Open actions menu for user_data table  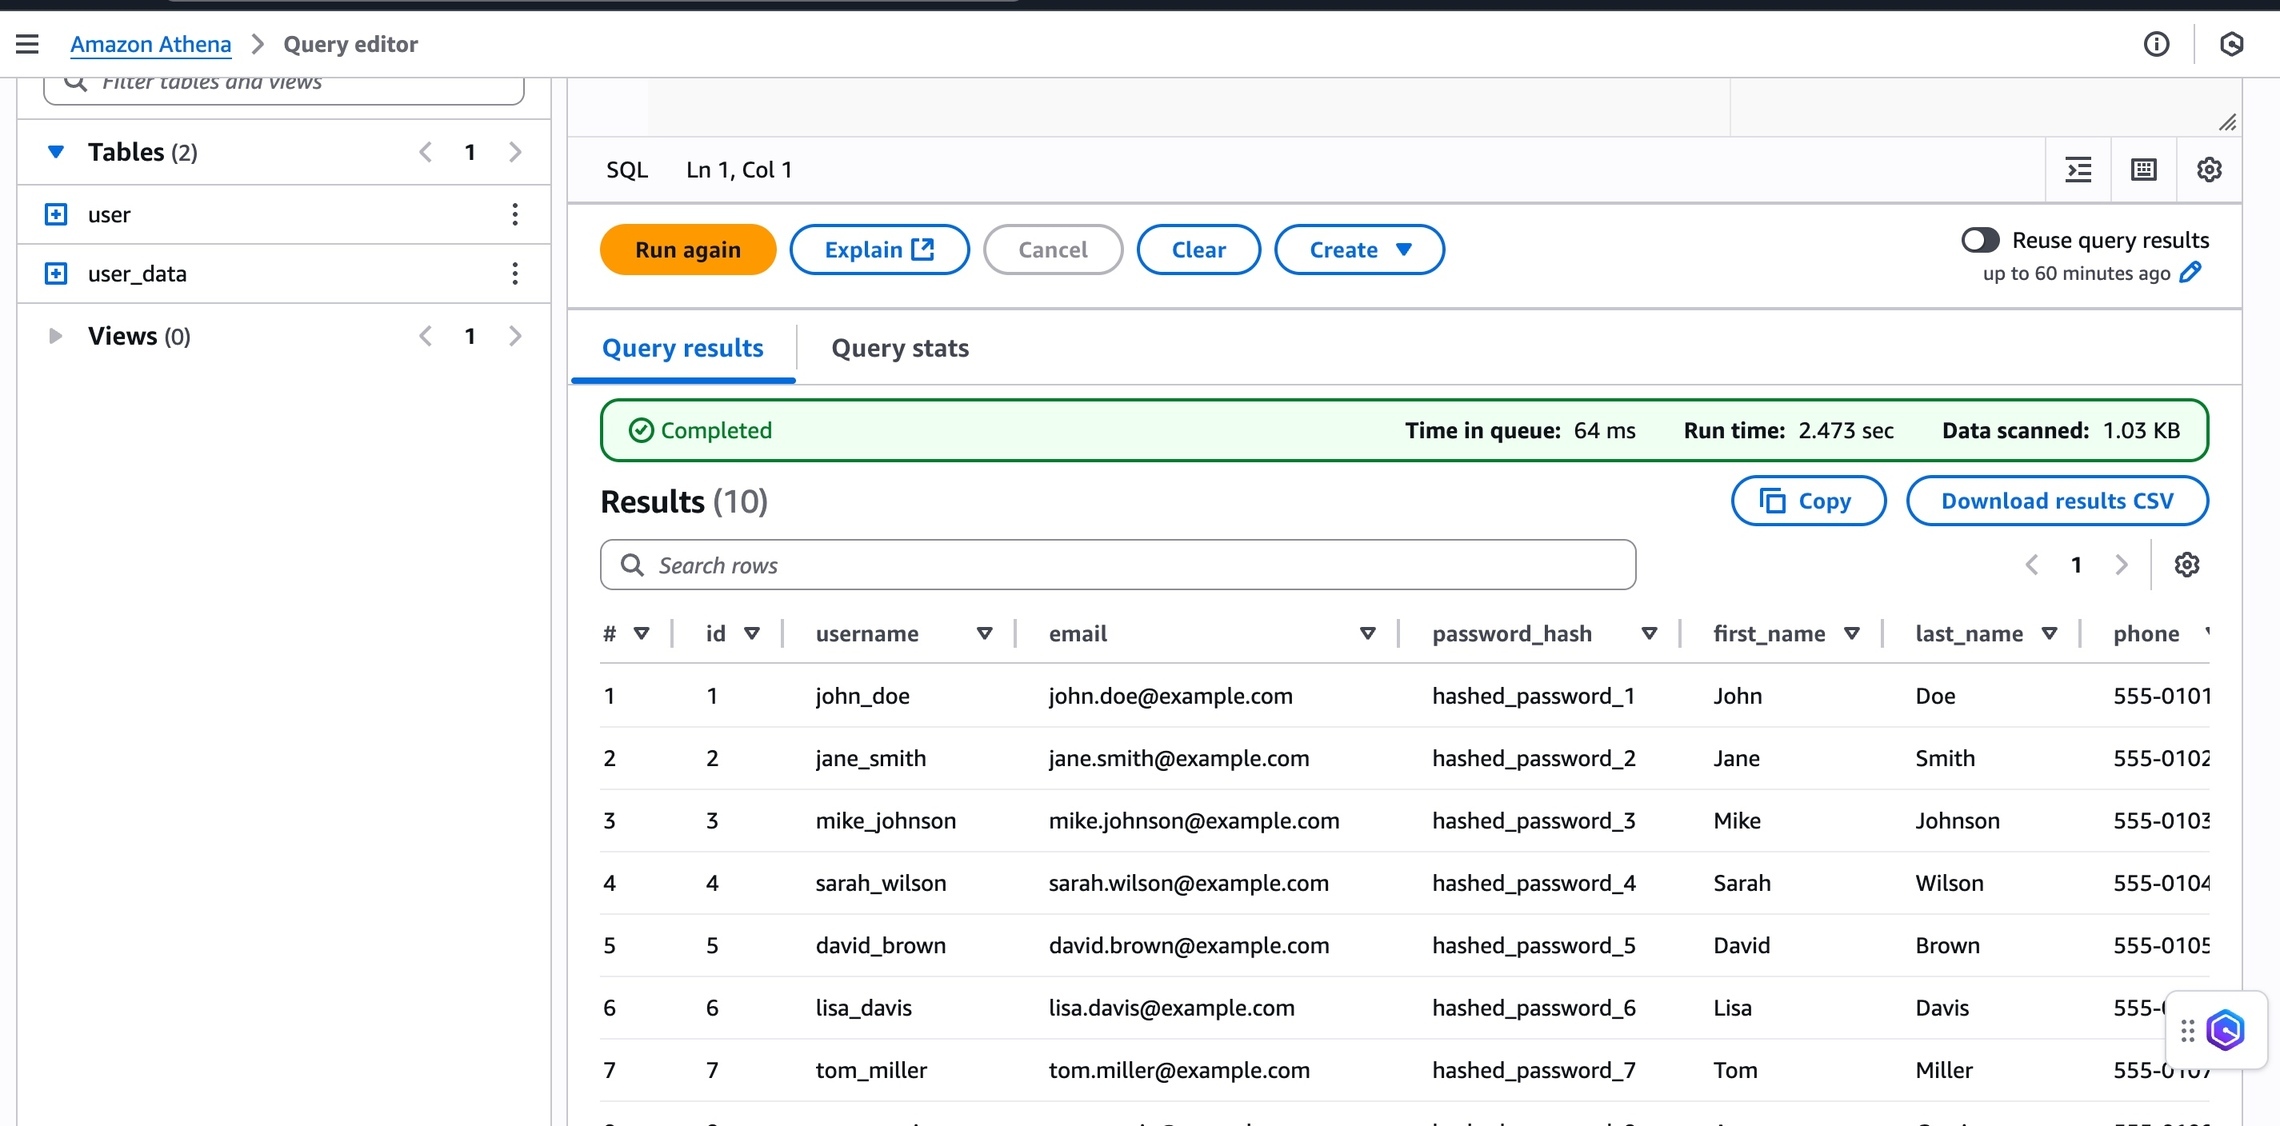(515, 274)
